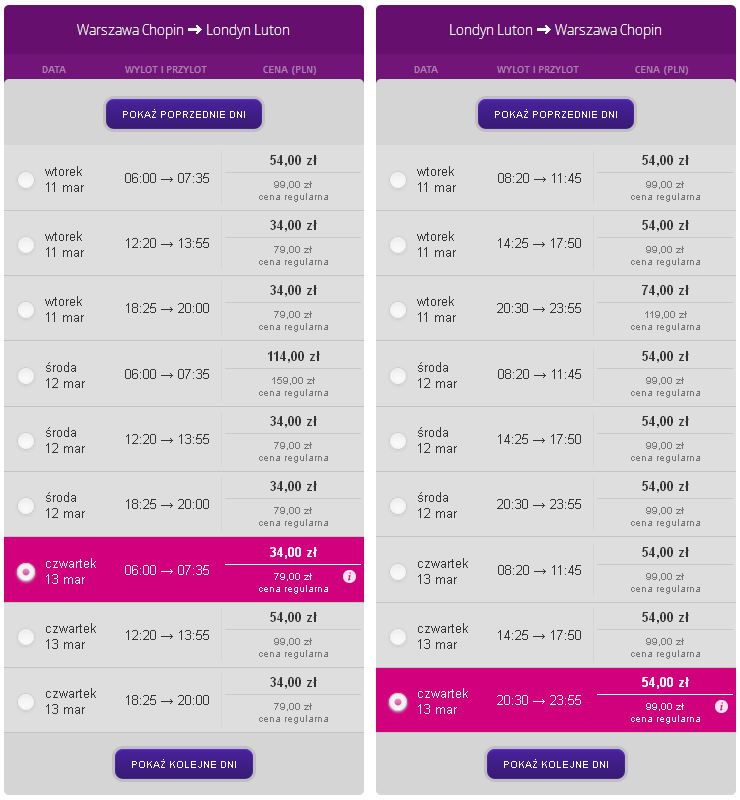Show previous days for Warszawa to Luton

(184, 114)
